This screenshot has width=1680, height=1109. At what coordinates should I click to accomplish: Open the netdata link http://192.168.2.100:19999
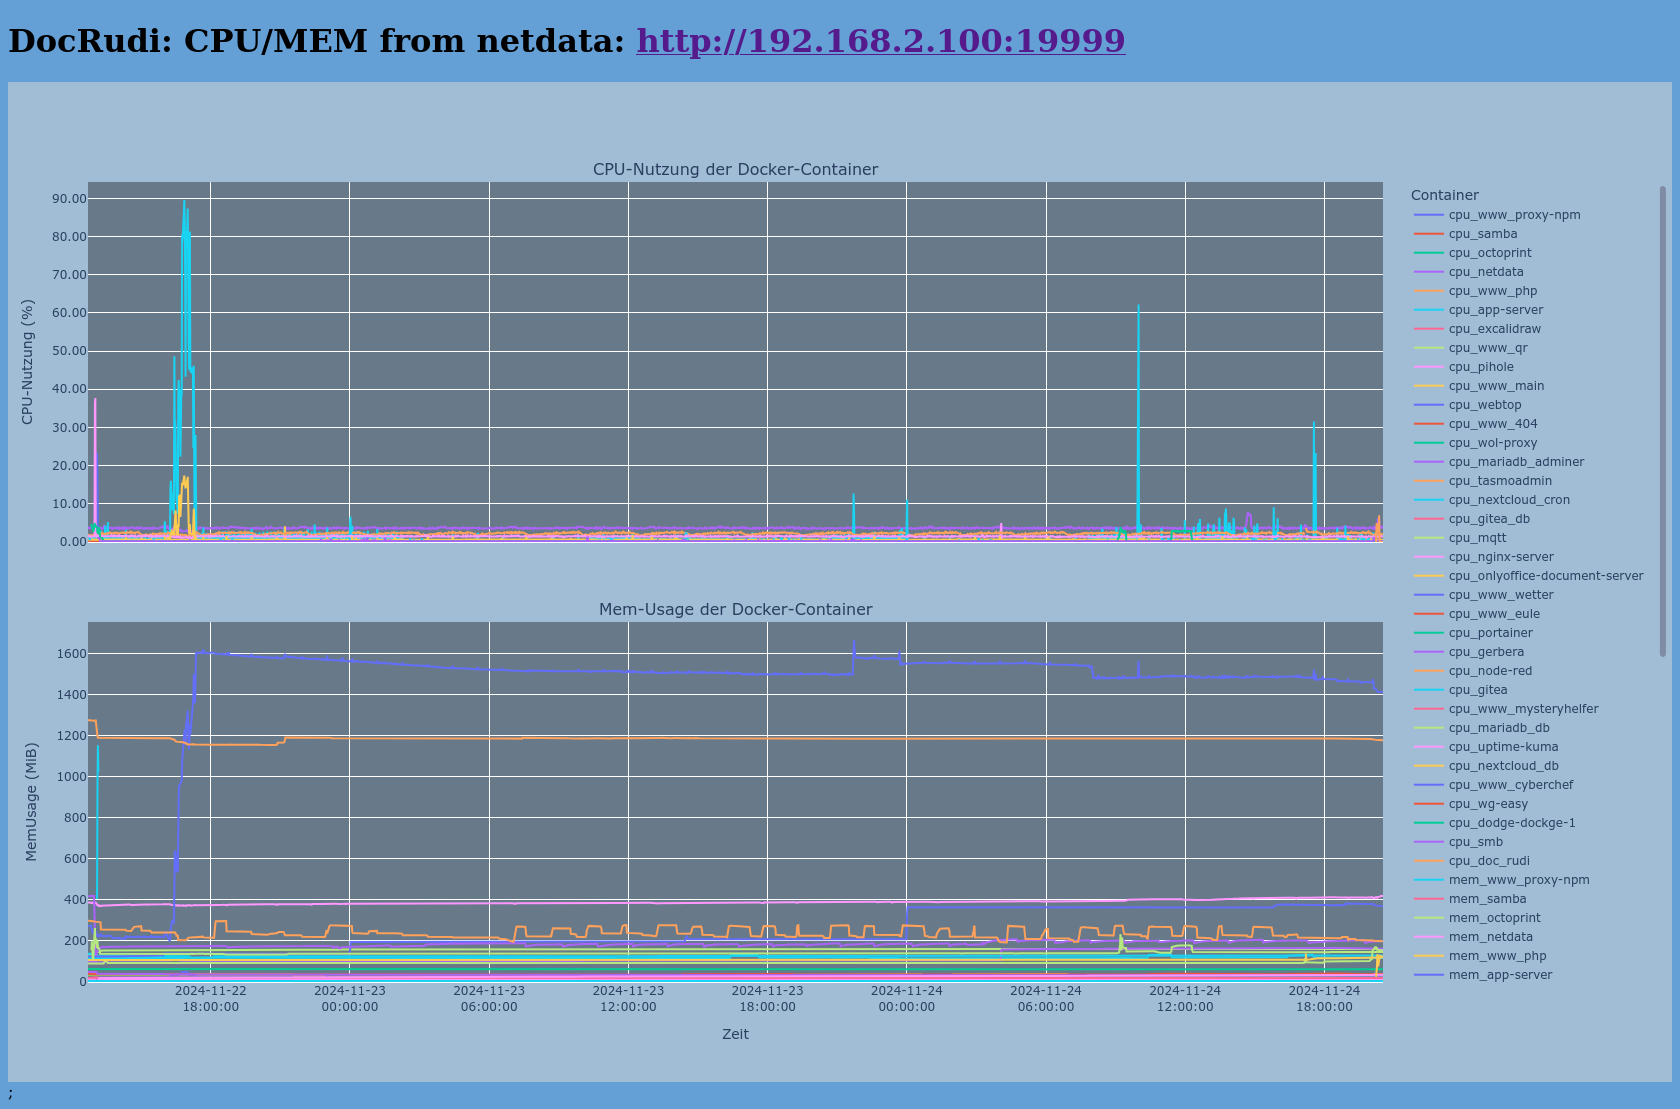click(880, 41)
